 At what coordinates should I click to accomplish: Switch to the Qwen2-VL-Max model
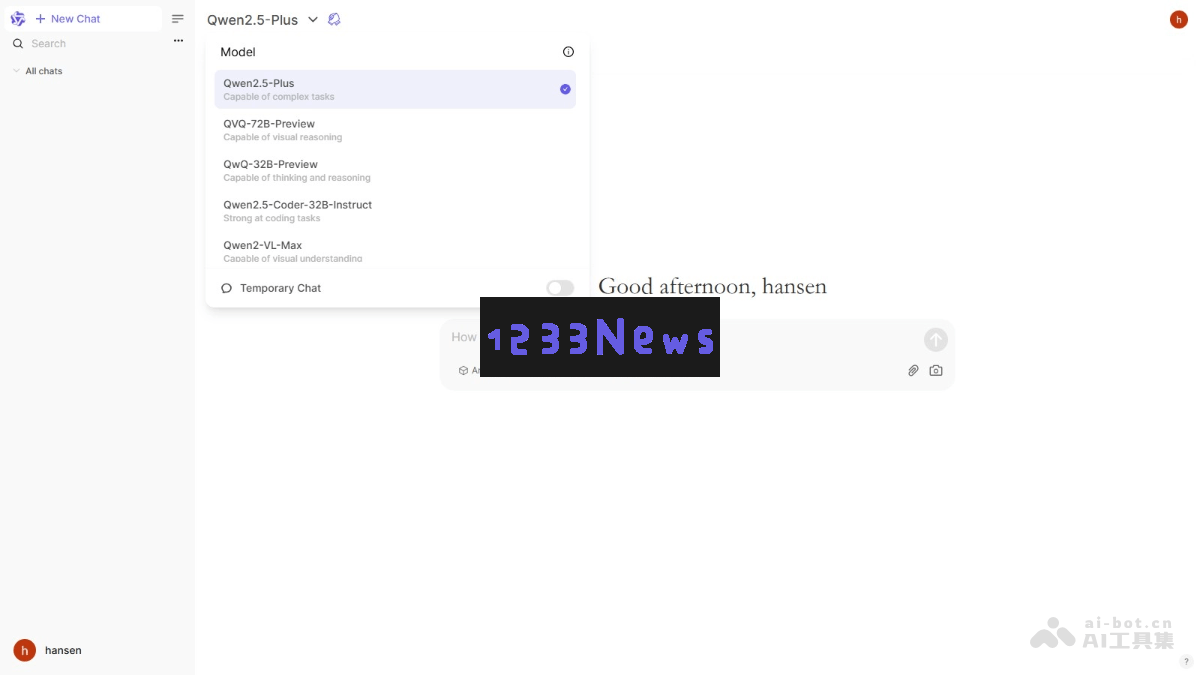tap(395, 251)
